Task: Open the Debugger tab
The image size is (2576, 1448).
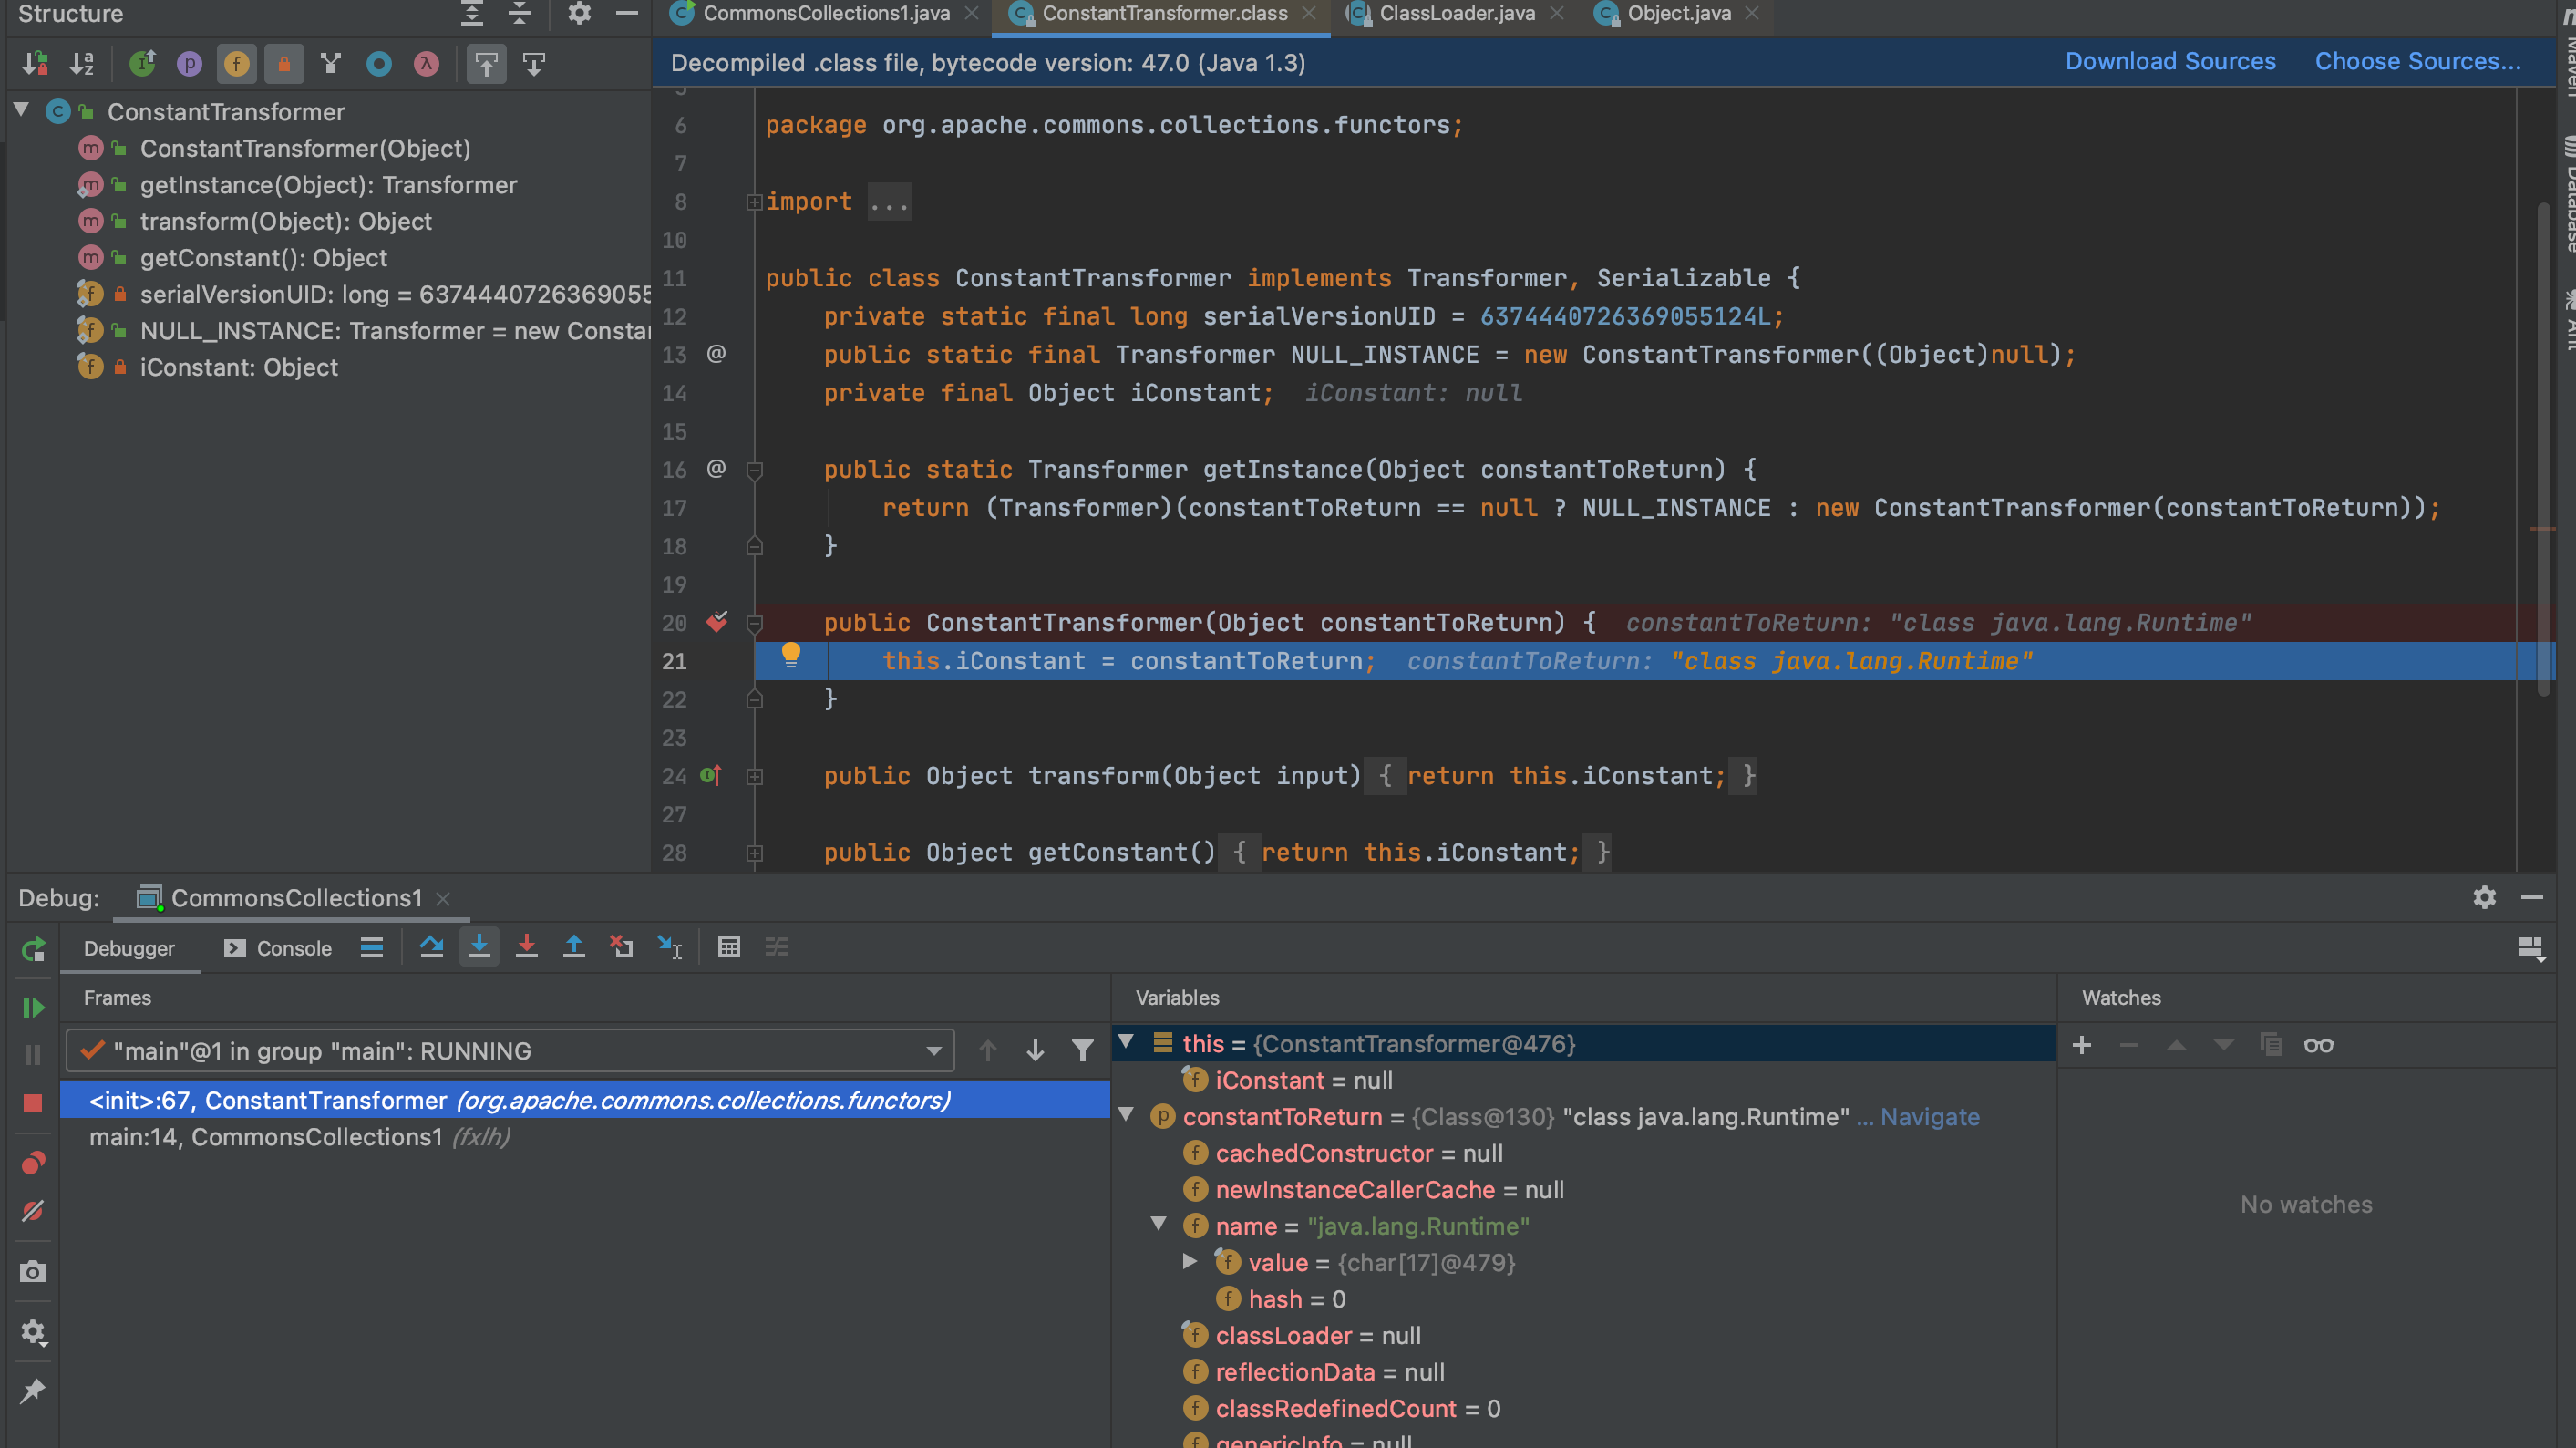Action: (x=129, y=948)
